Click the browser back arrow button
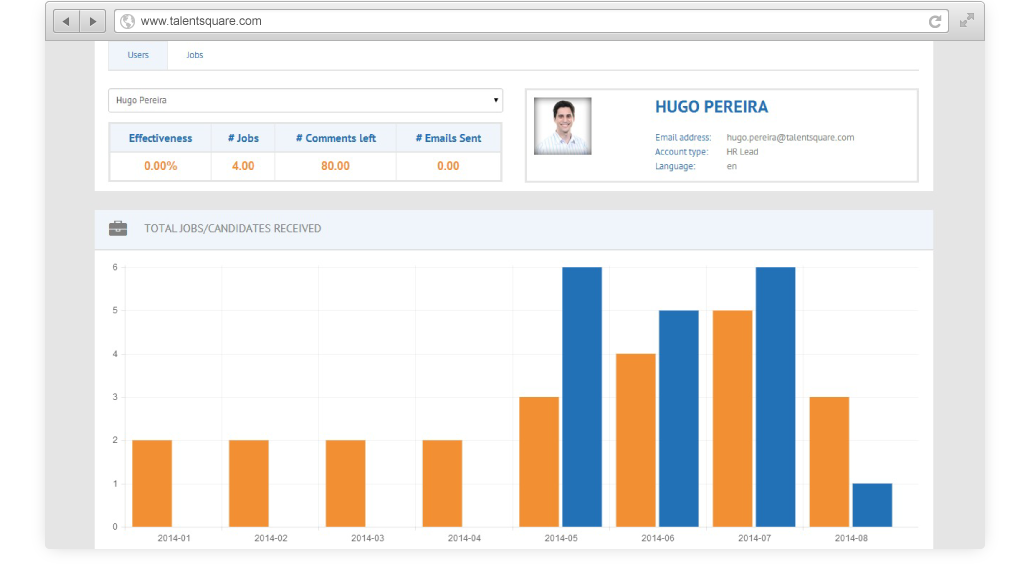The height and width of the screenshot is (570, 1036). (x=67, y=21)
